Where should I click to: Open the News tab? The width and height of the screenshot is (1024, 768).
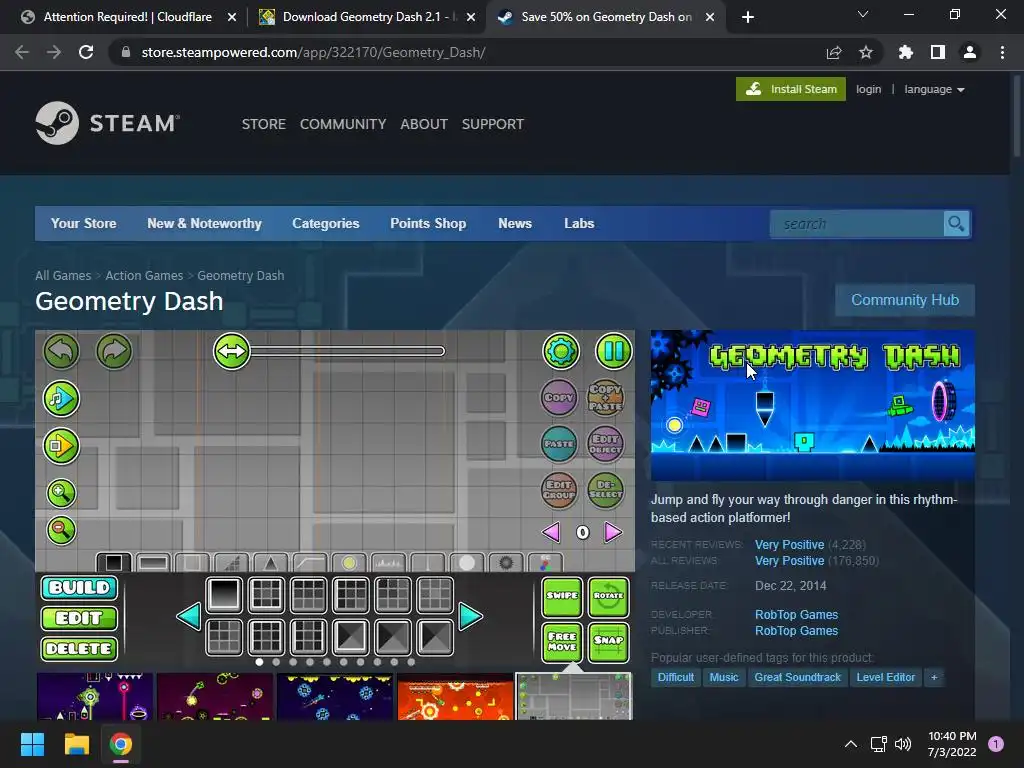[x=515, y=223]
